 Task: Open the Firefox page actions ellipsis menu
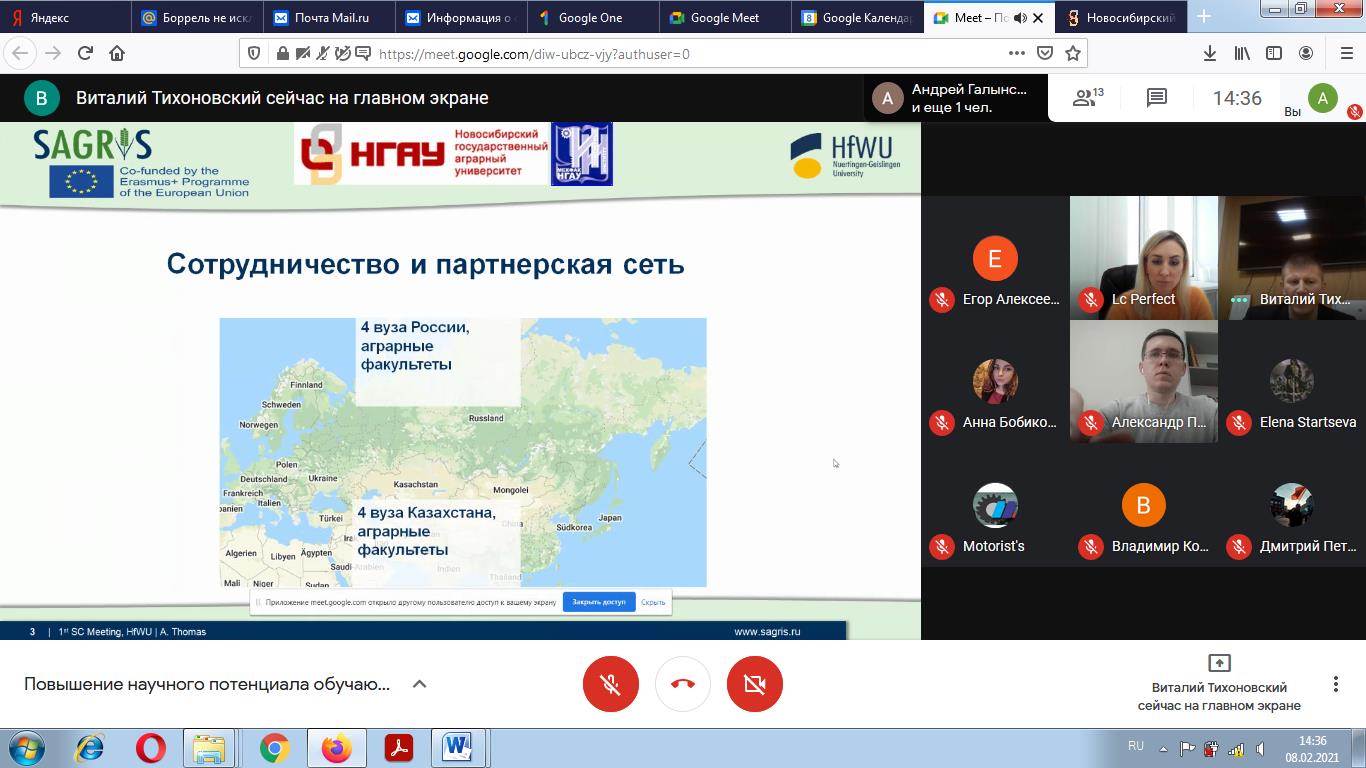1016,53
